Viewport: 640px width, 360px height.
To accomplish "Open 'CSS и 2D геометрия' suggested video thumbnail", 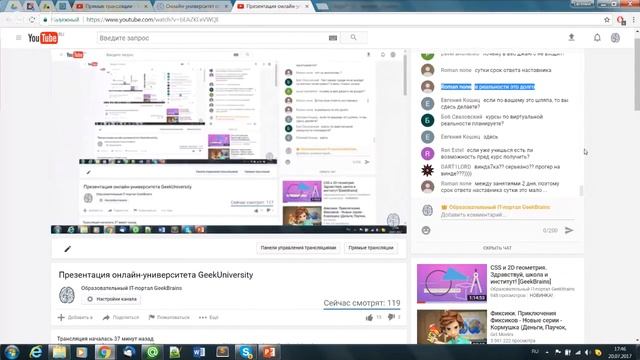I will coord(452,283).
